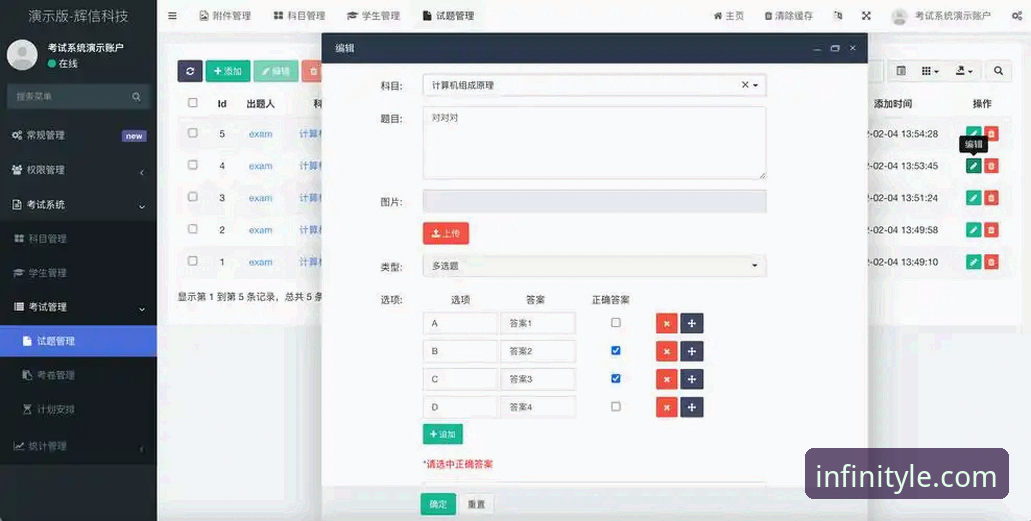
Task: Select the checkbox for row Id 5
Action: pyautogui.click(x=193, y=133)
